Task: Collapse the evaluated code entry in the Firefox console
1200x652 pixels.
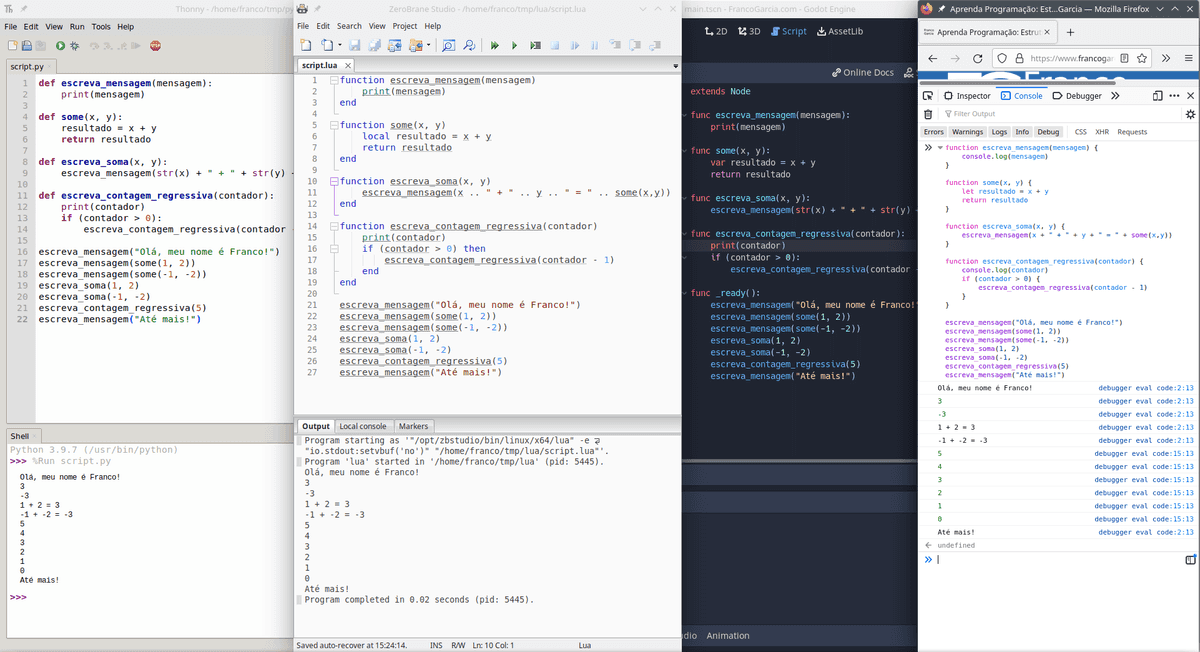Action: (x=939, y=147)
